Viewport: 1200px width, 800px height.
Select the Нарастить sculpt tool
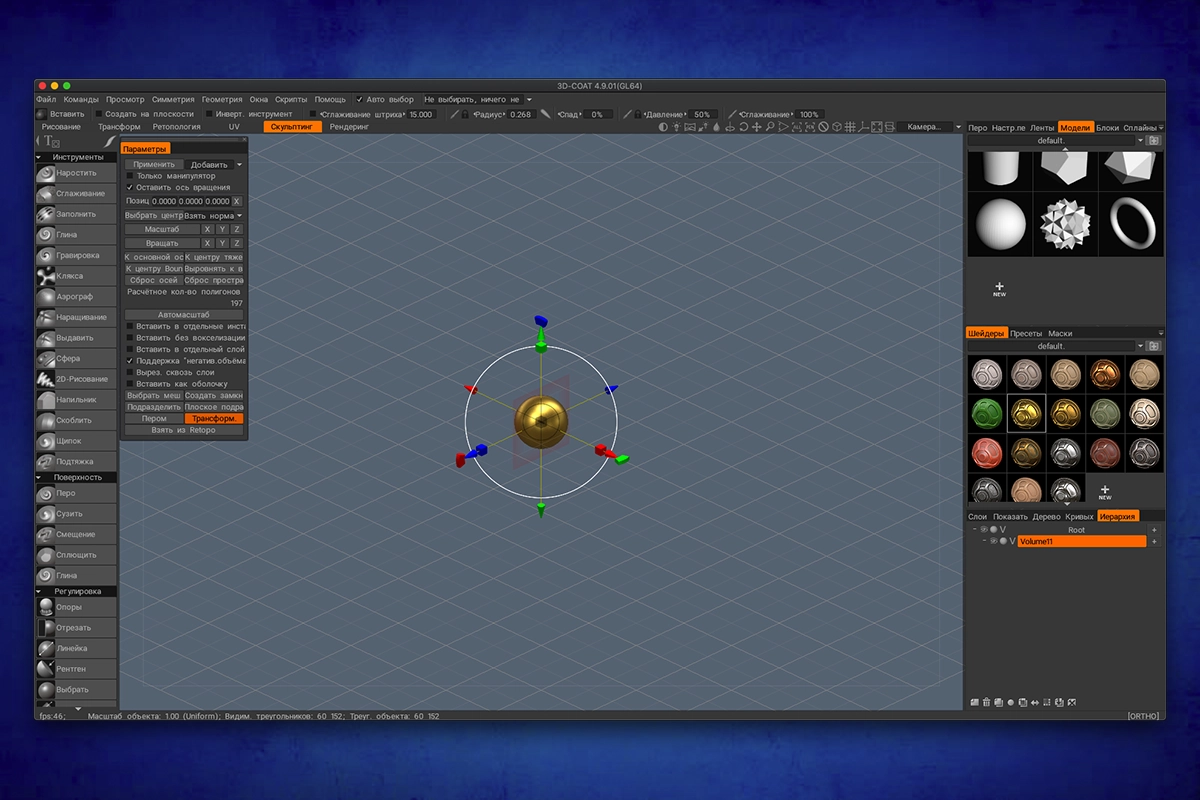click(x=76, y=173)
